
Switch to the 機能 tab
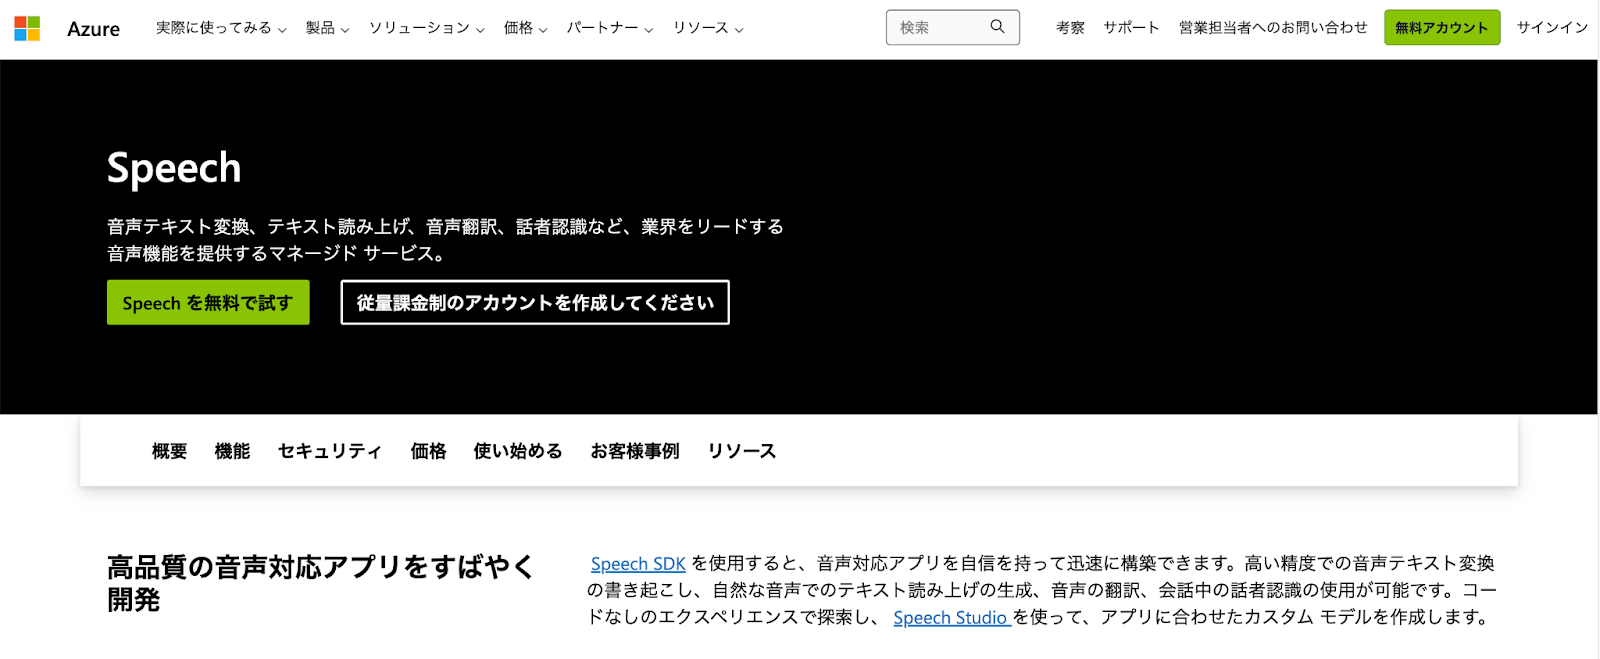pyautogui.click(x=232, y=451)
